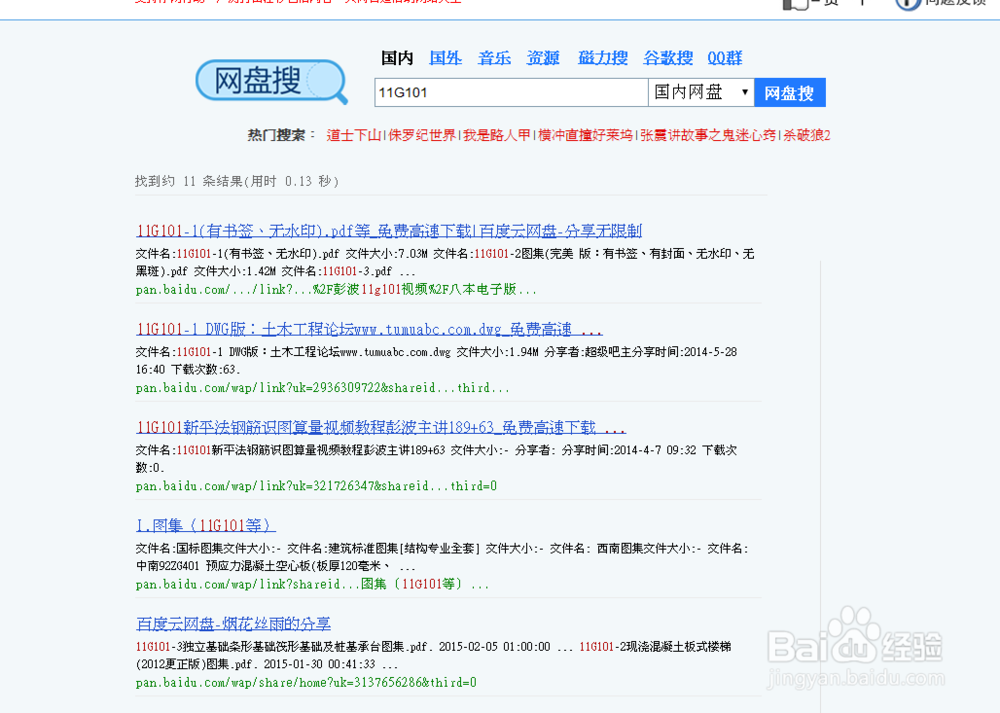Screen dimensions: 1000x713
Task: Open result 11G101新平法钢筋识图算量视频教程
Action: (x=381, y=427)
